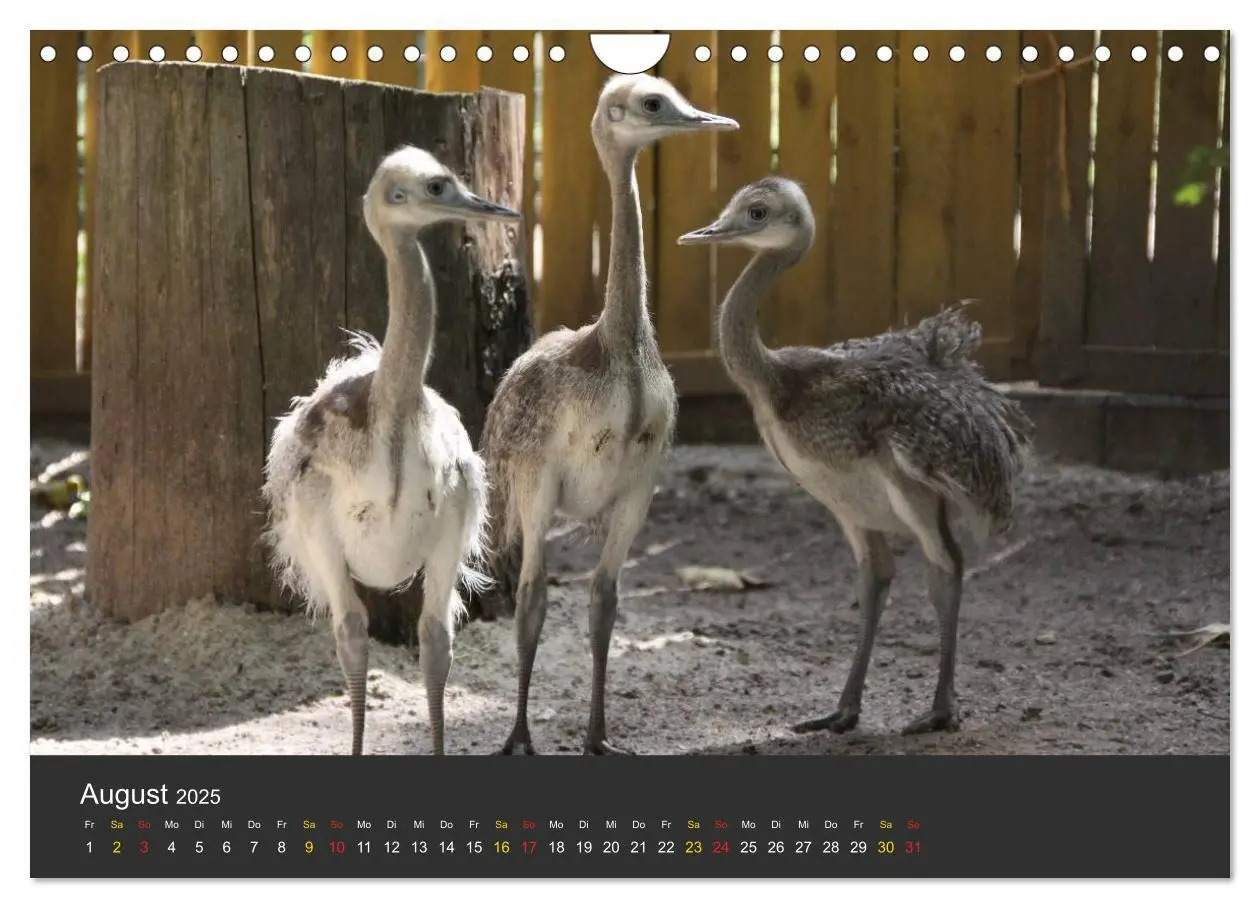Select date 11 in the calendar strip

(364, 847)
